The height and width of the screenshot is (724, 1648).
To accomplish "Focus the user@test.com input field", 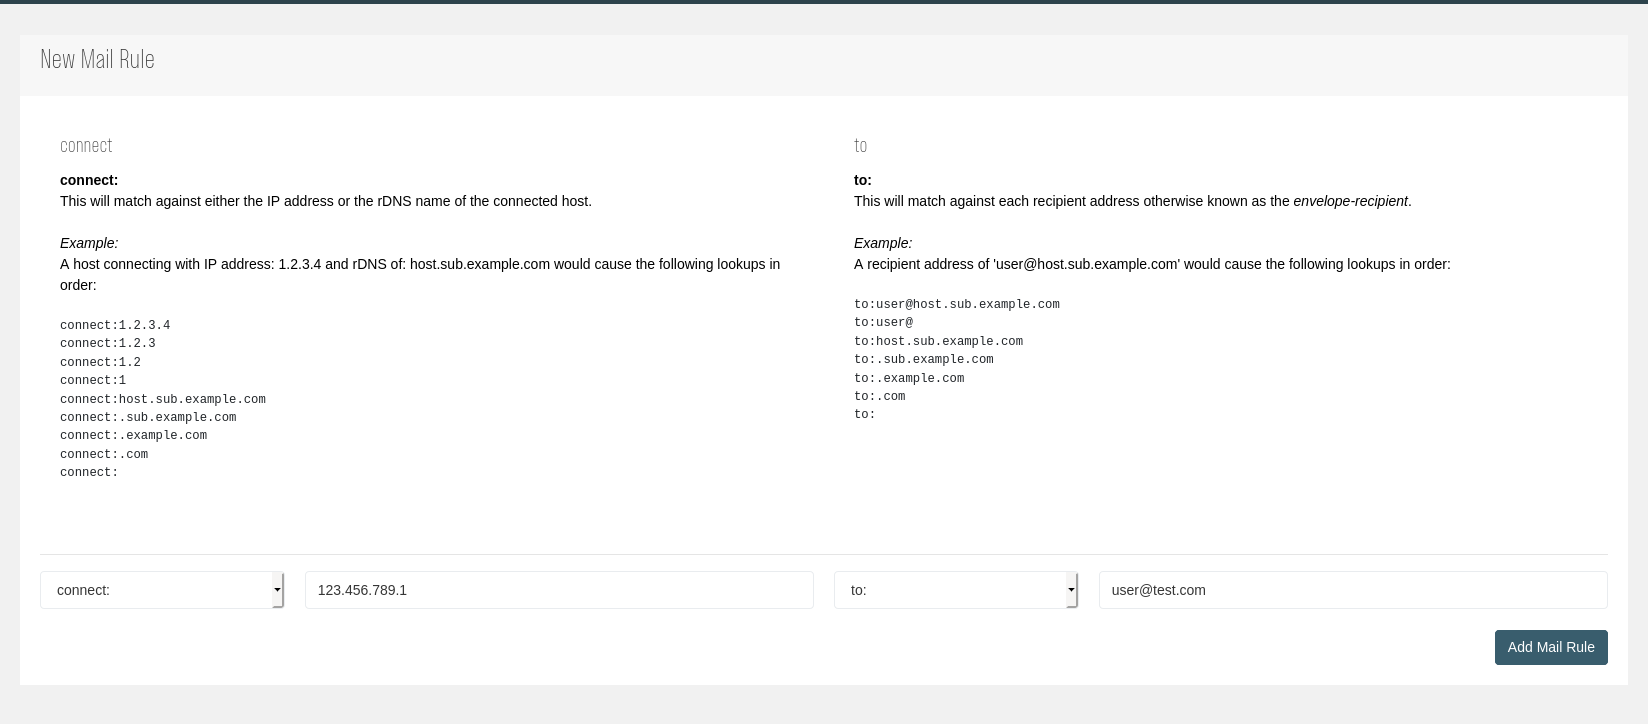I will 1352,590.
